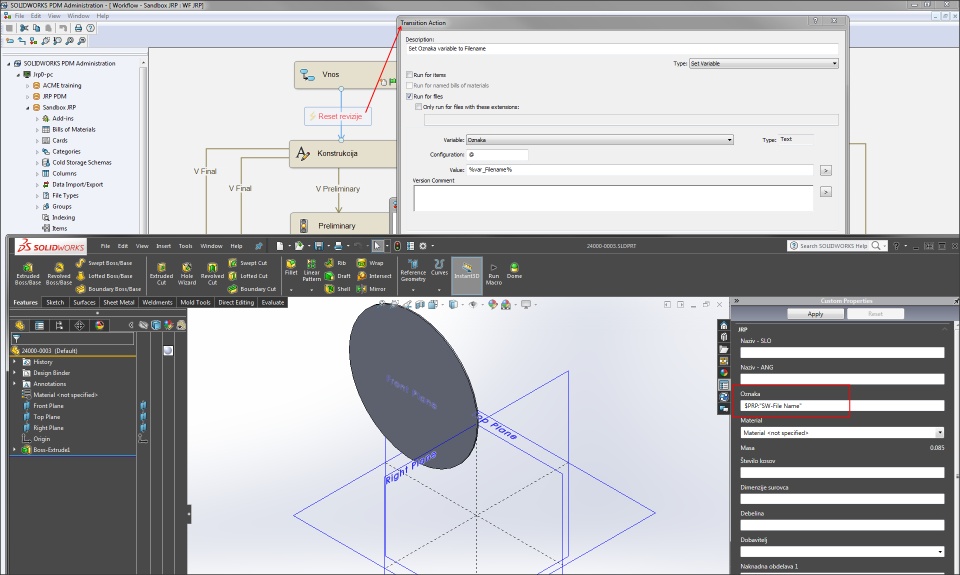Open SOLIDWORKS Insert menu
Viewport: 960px width, 575px height.
163,246
